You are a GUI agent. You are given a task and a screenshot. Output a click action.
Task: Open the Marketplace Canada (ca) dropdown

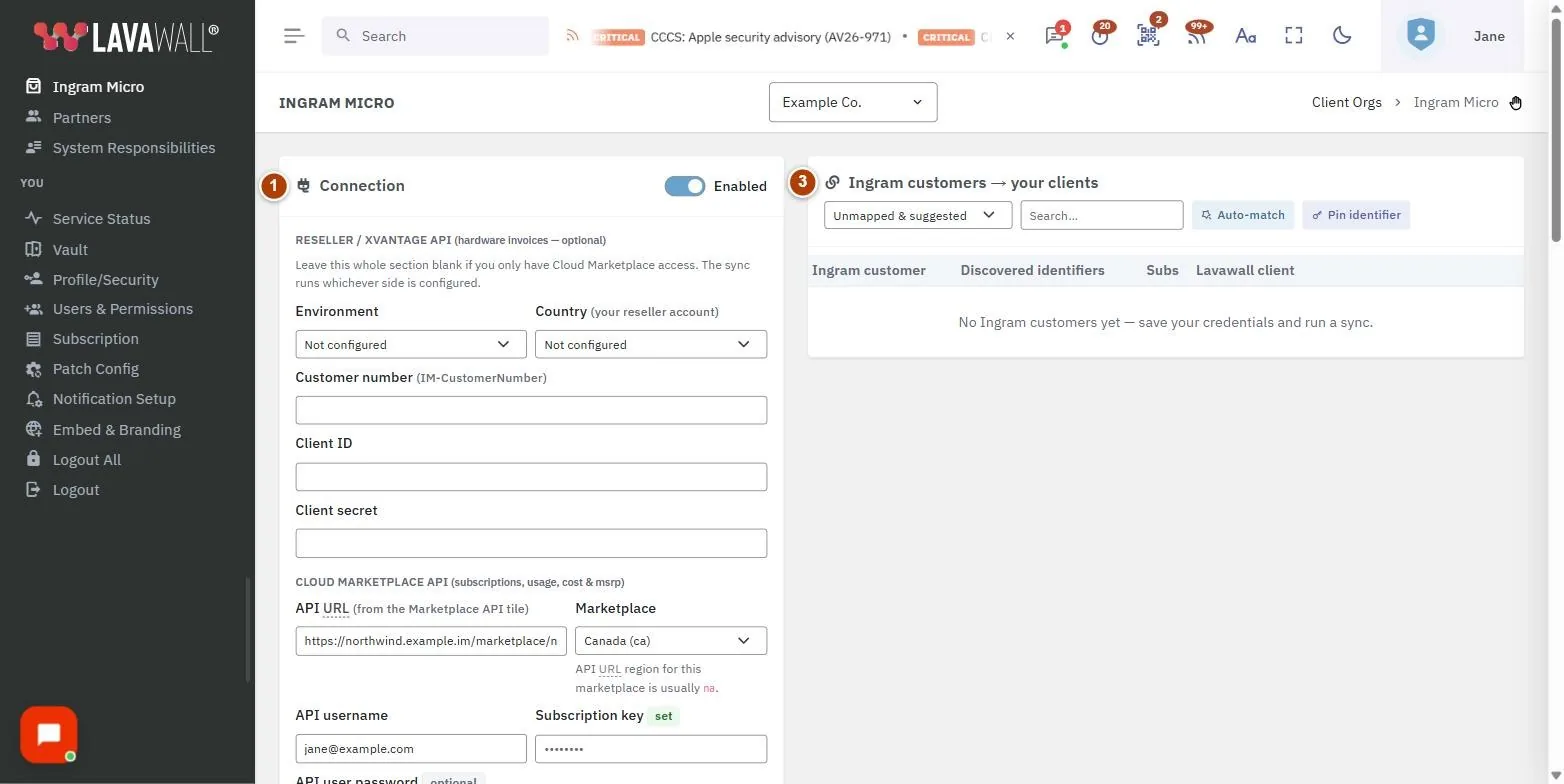click(671, 640)
